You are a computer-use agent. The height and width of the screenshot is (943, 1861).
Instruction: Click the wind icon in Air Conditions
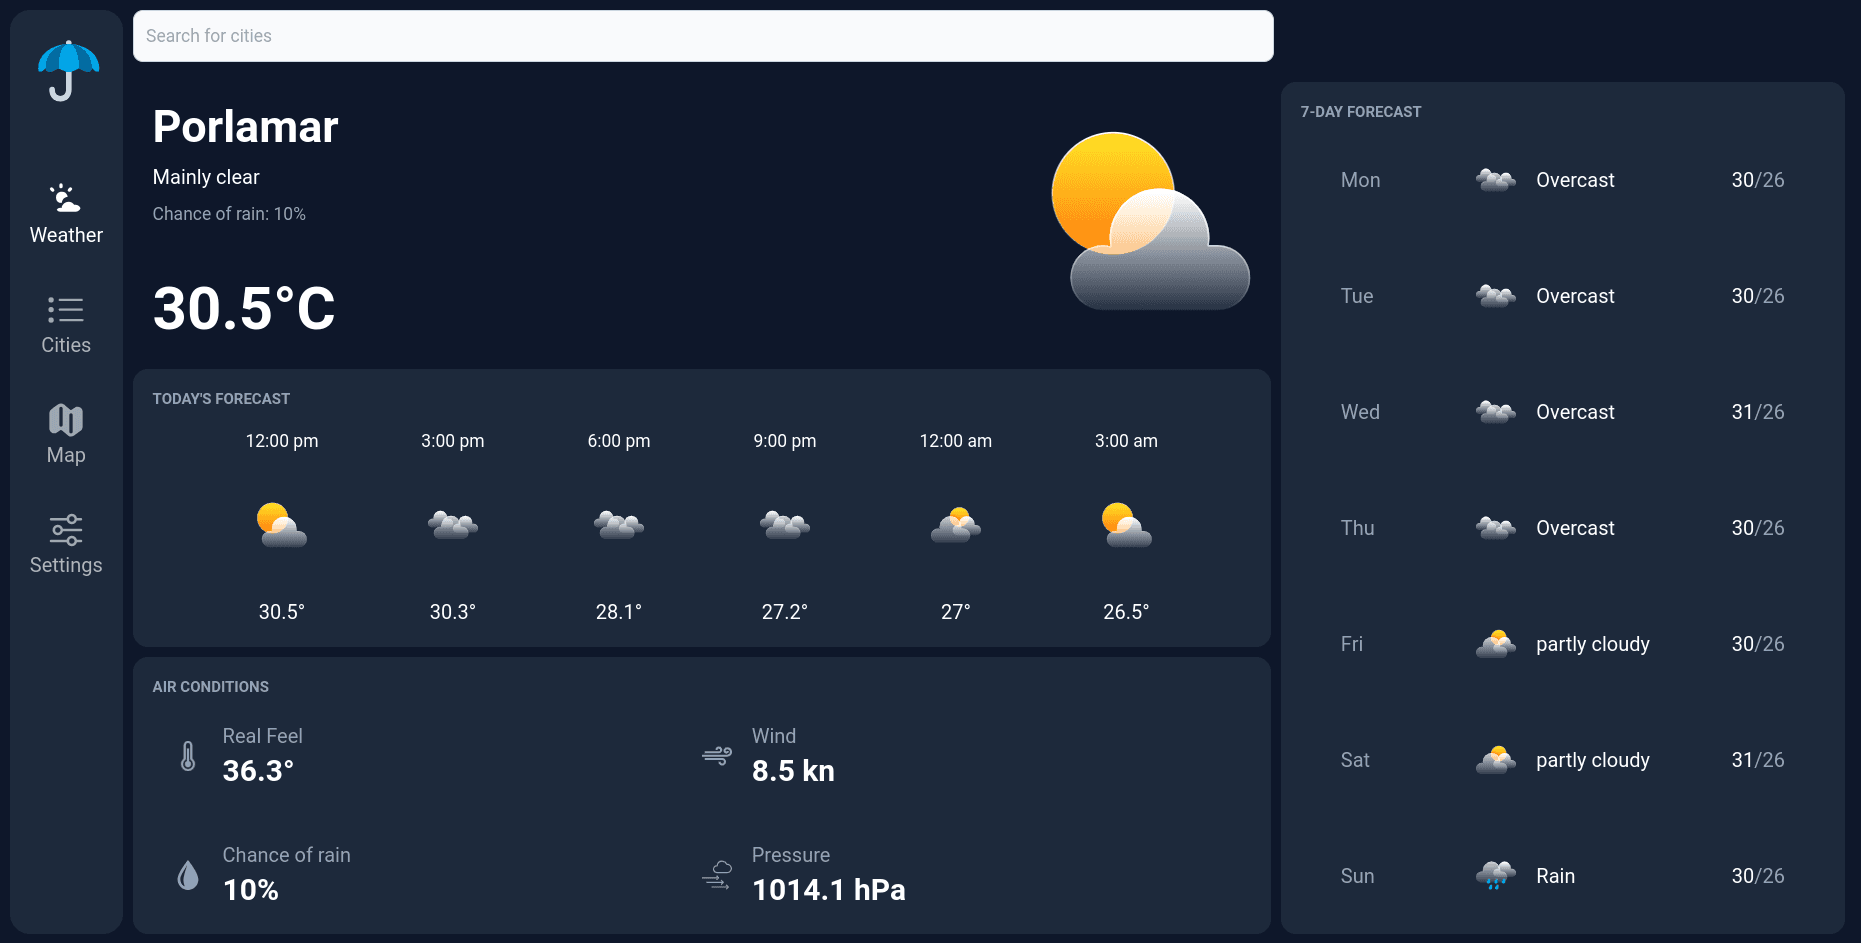click(x=716, y=755)
